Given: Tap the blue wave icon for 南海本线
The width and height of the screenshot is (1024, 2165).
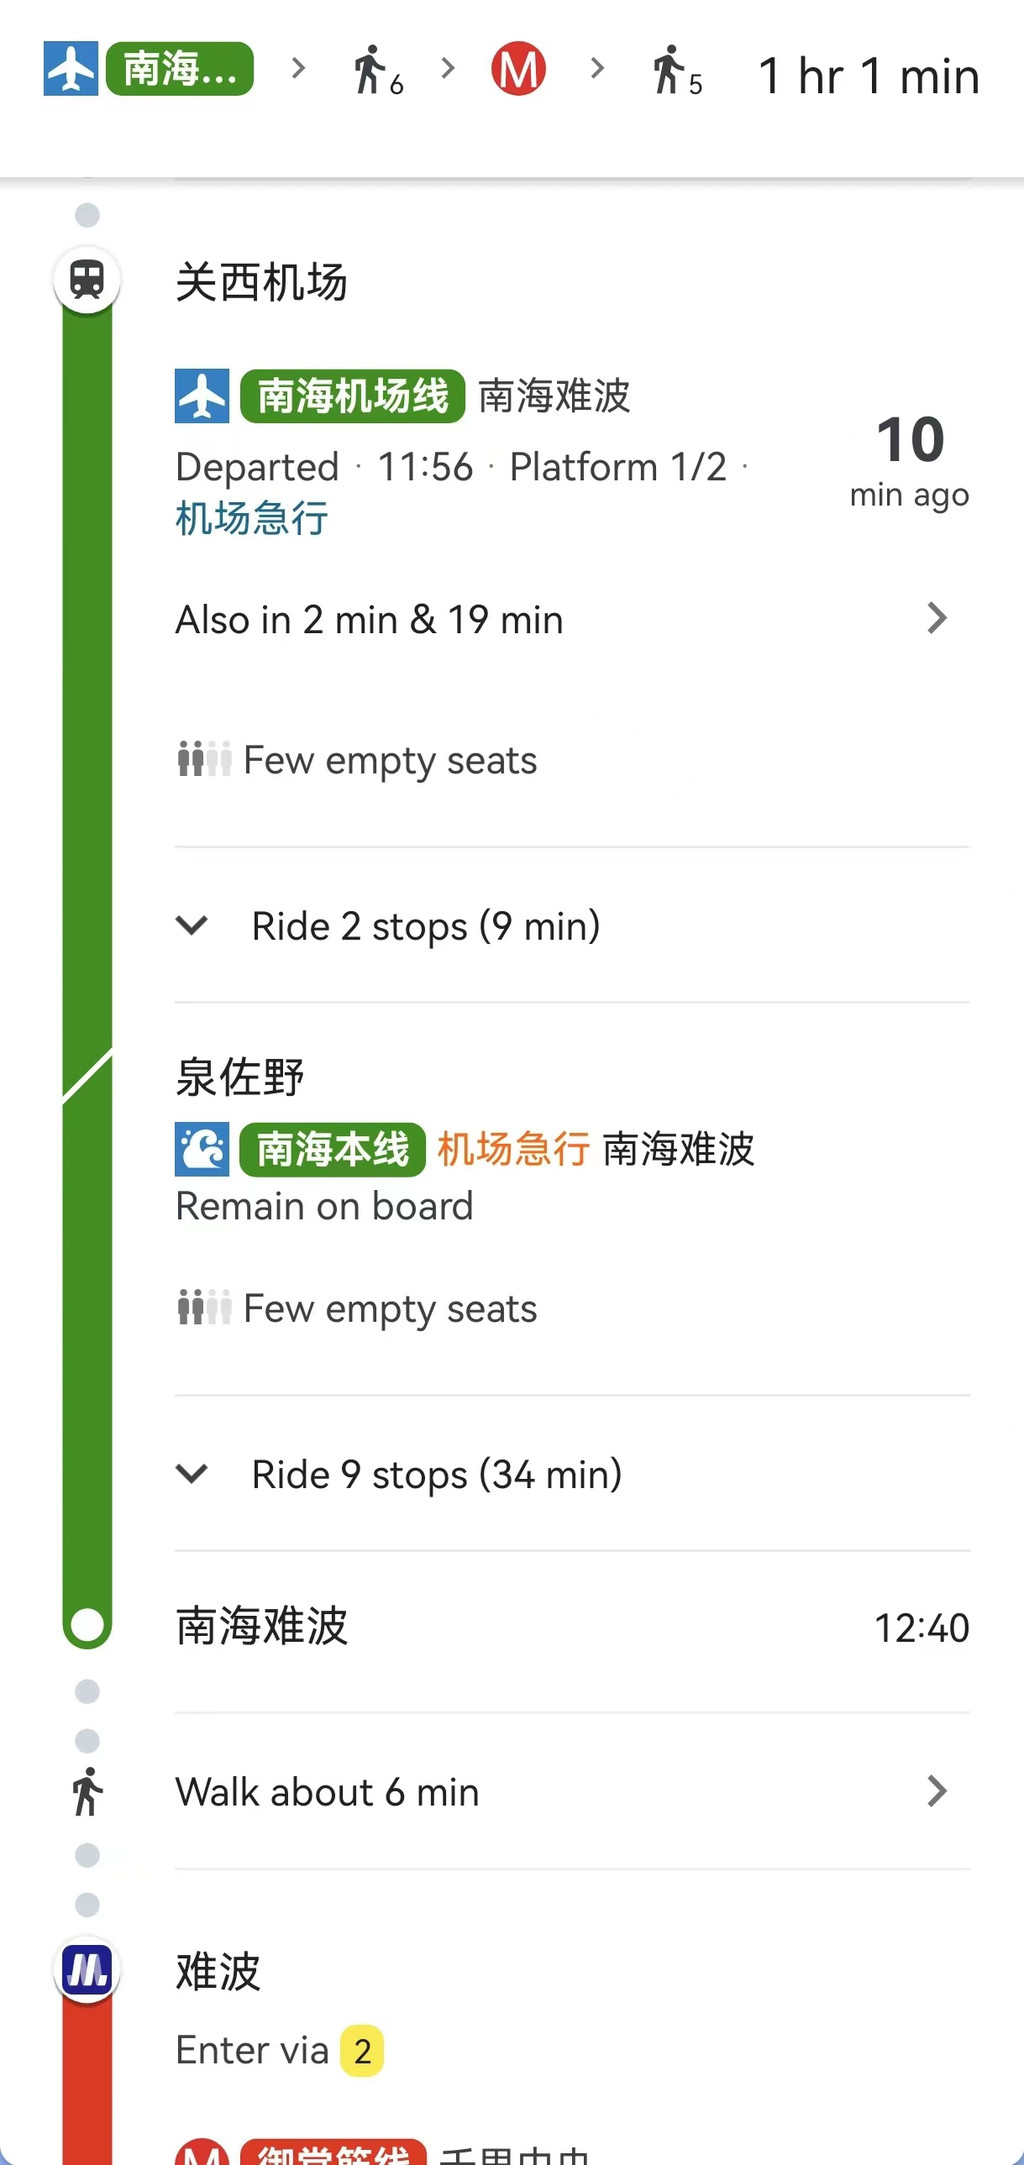Looking at the screenshot, I should [x=202, y=1149].
